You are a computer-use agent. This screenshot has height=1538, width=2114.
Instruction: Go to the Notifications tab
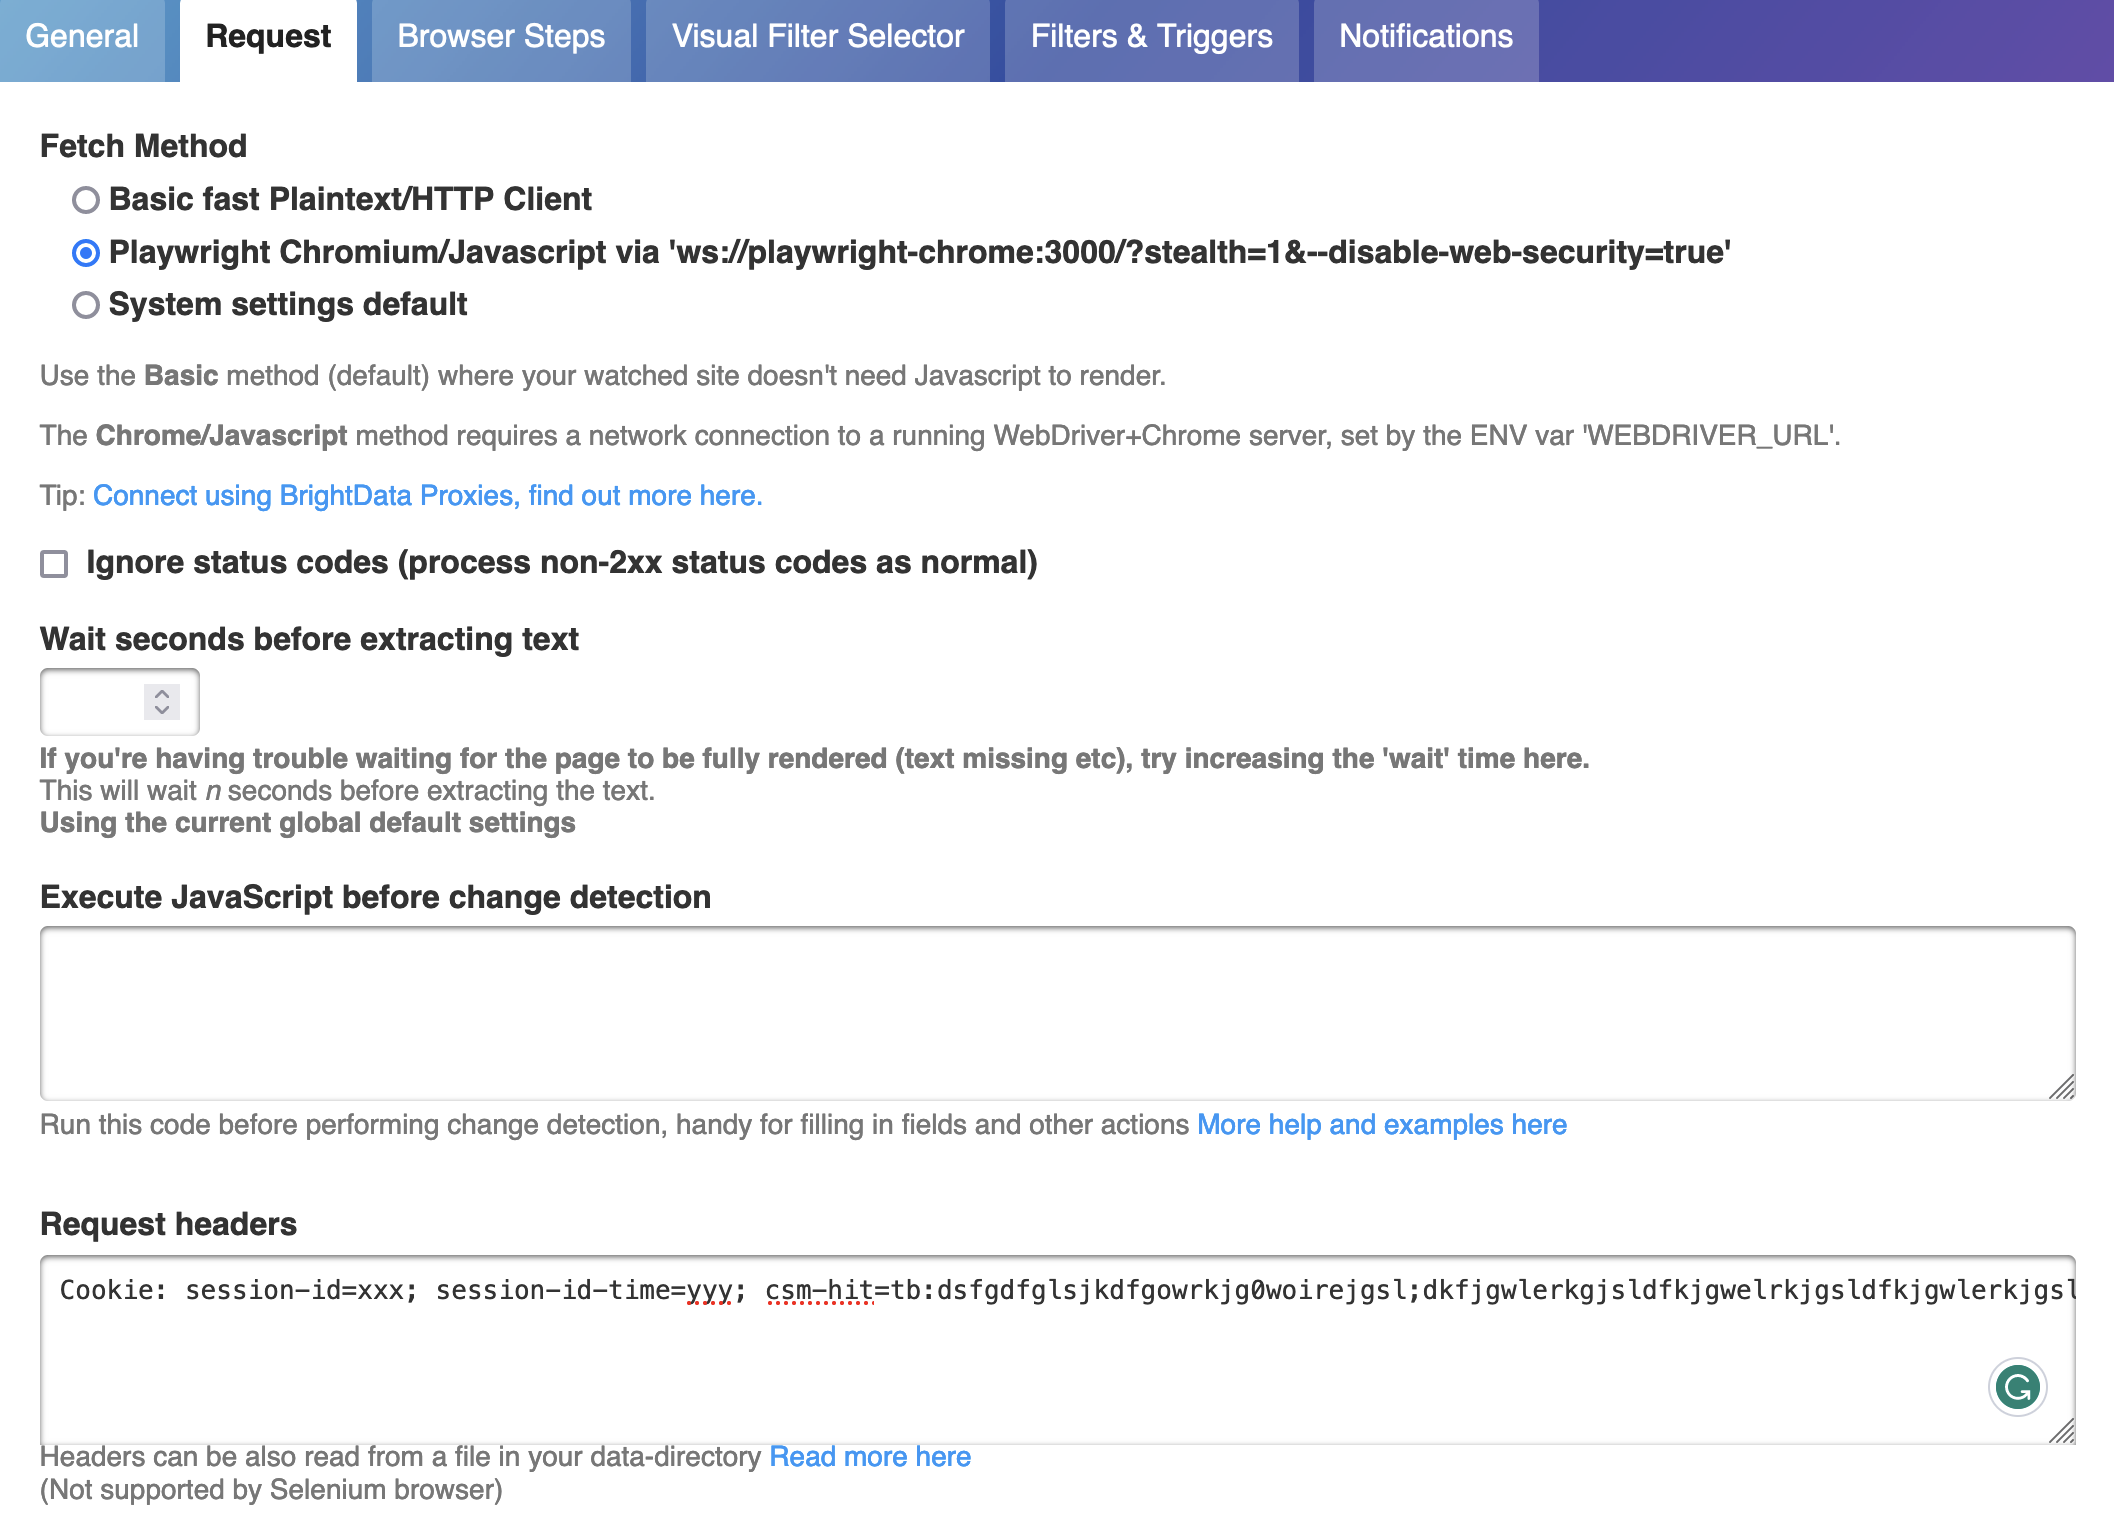[x=1426, y=36]
